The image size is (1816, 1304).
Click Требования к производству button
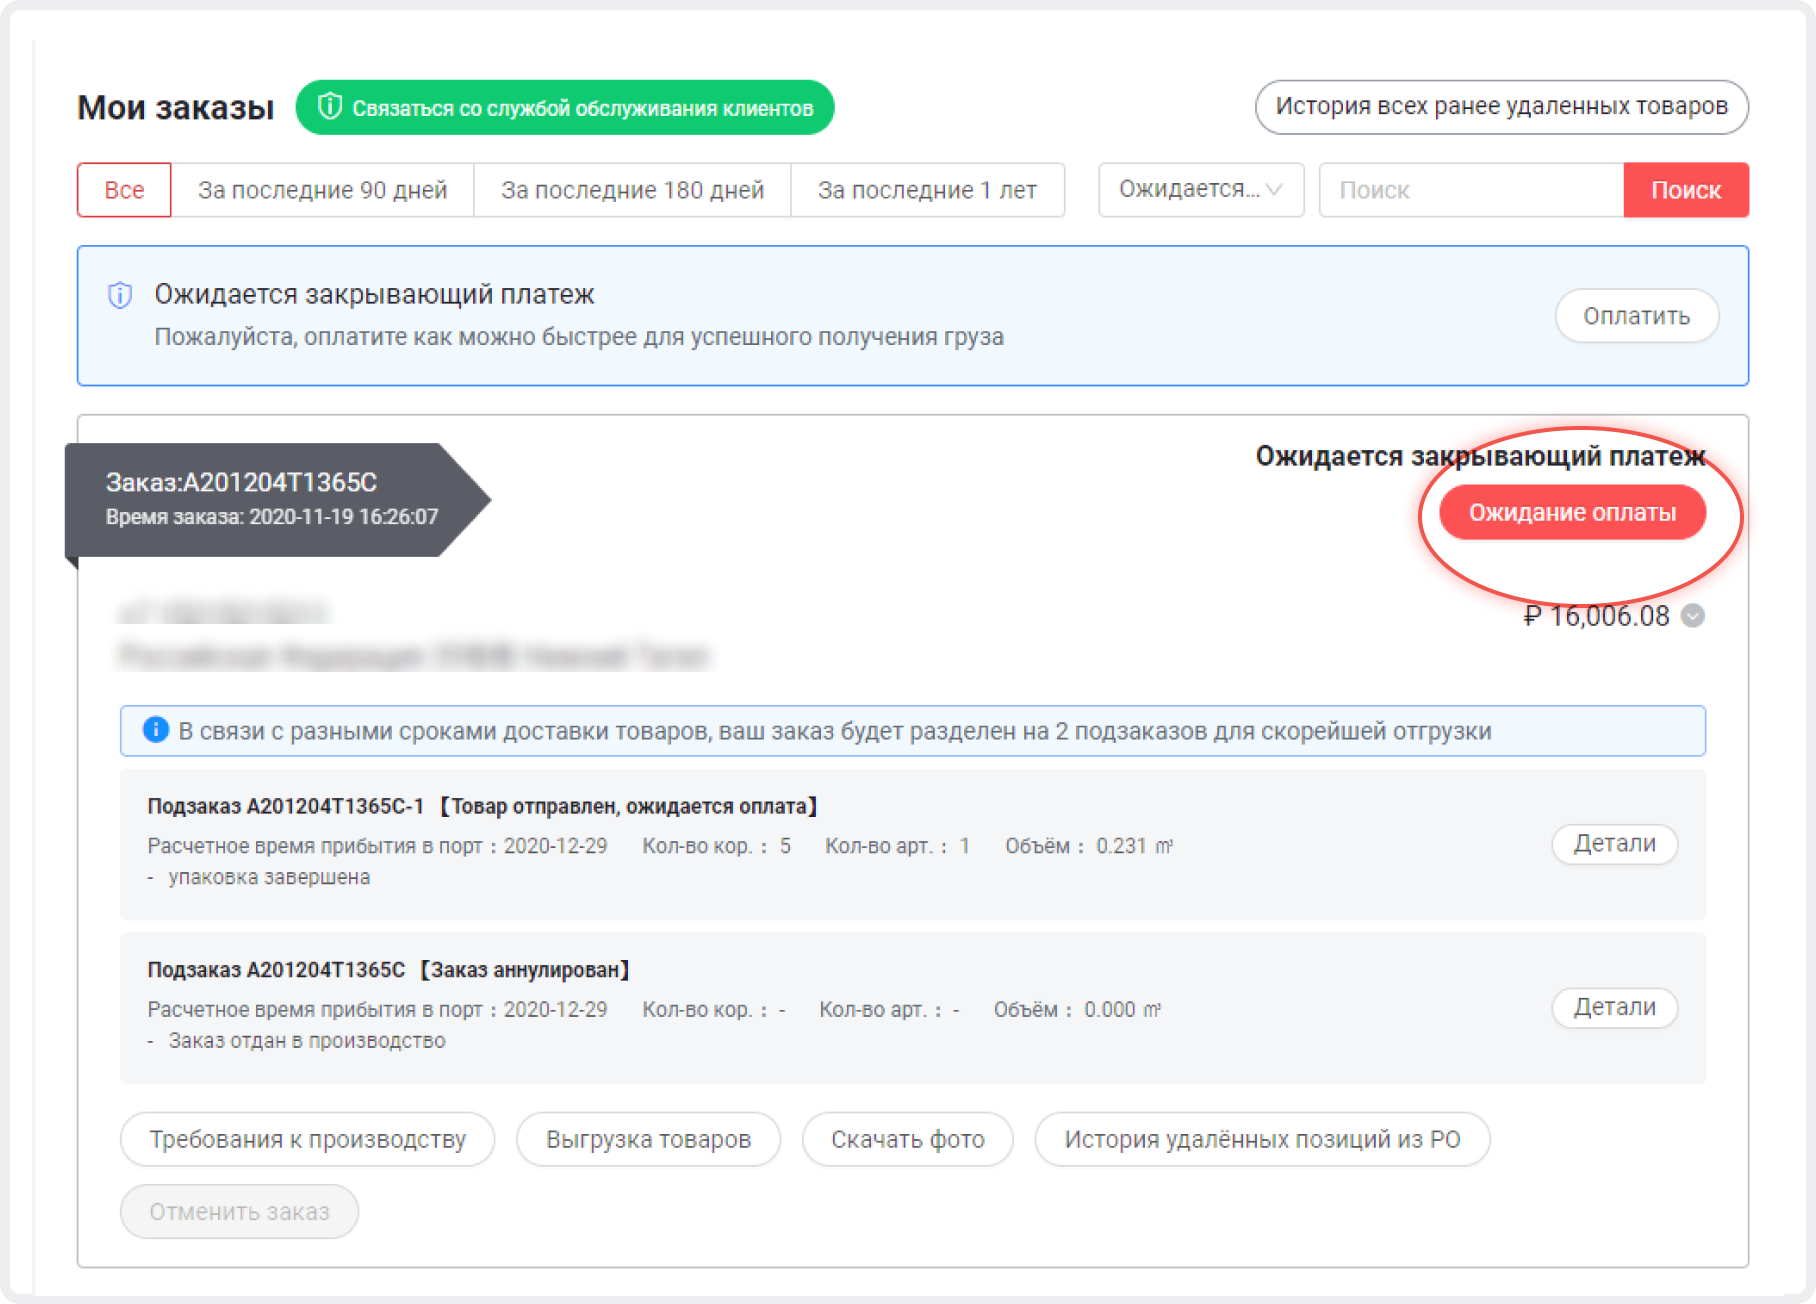pyautogui.click(x=308, y=1139)
